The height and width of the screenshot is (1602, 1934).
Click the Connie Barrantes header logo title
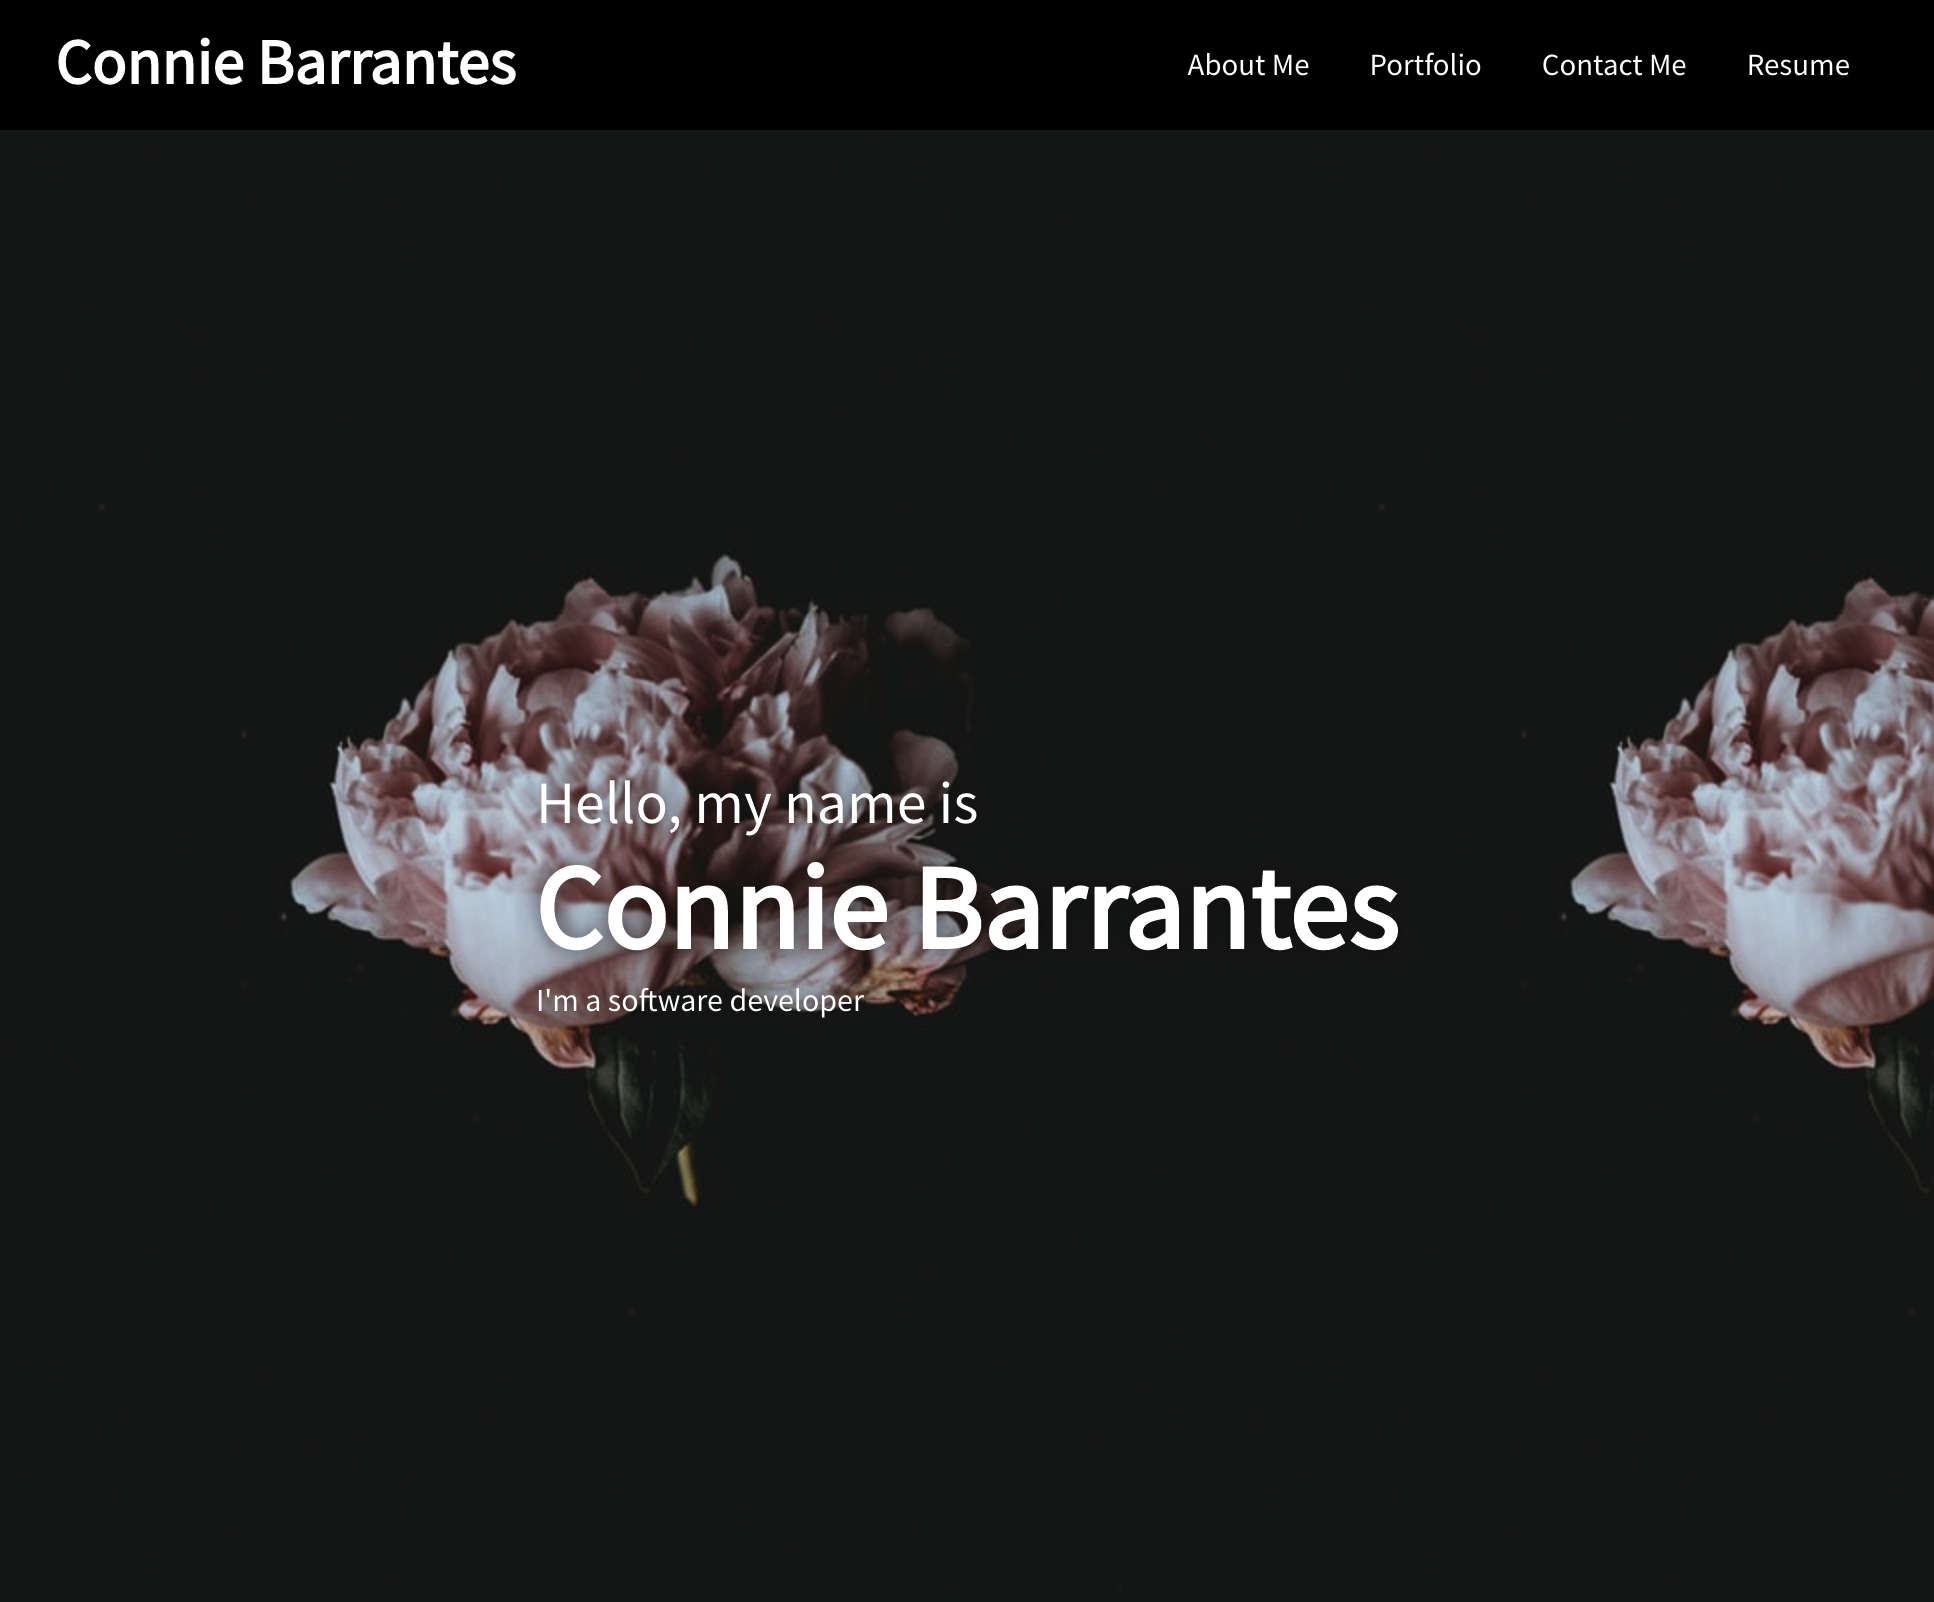click(286, 62)
